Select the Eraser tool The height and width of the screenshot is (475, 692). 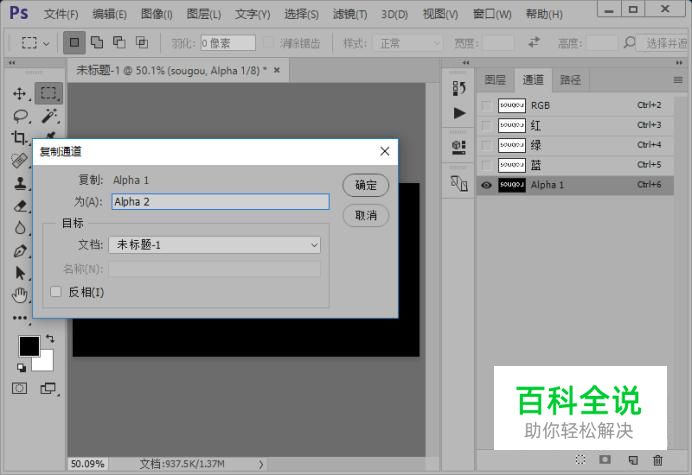[x=19, y=206]
